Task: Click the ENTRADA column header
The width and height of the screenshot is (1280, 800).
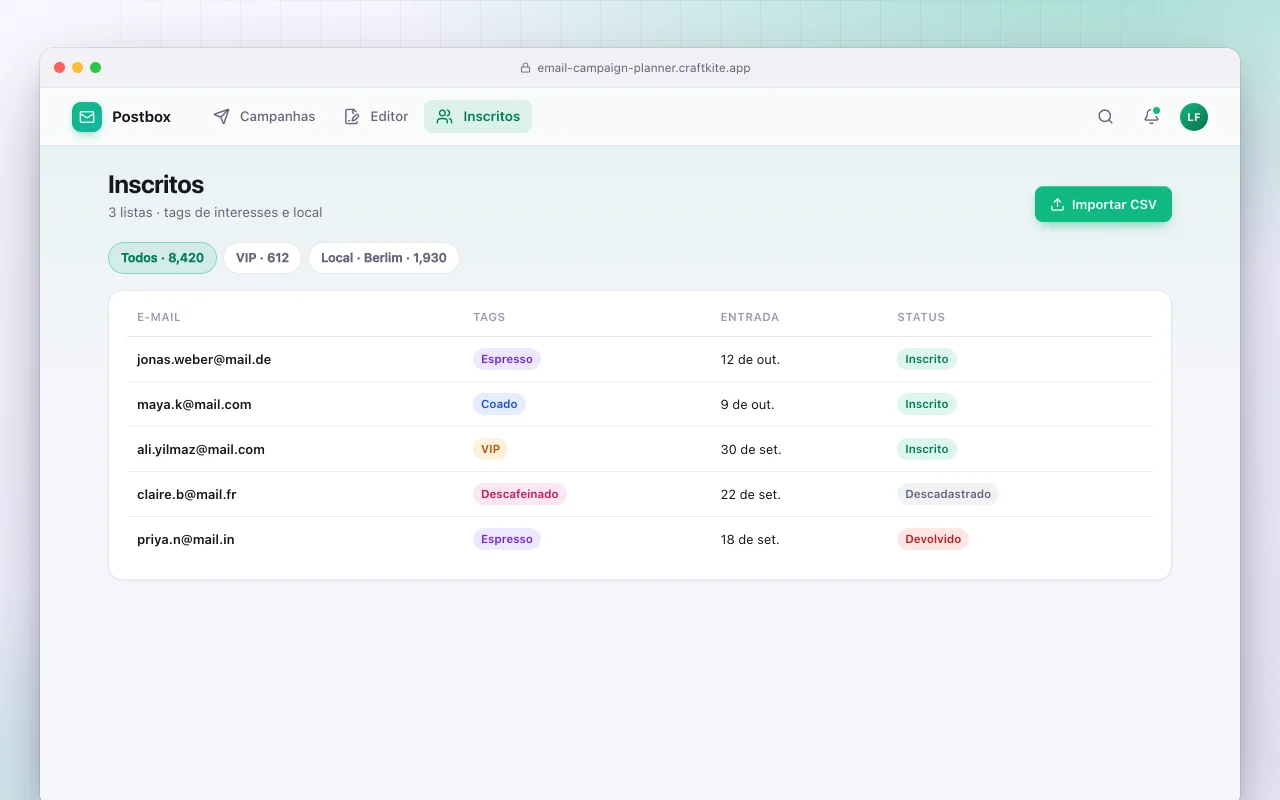Action: [x=750, y=317]
